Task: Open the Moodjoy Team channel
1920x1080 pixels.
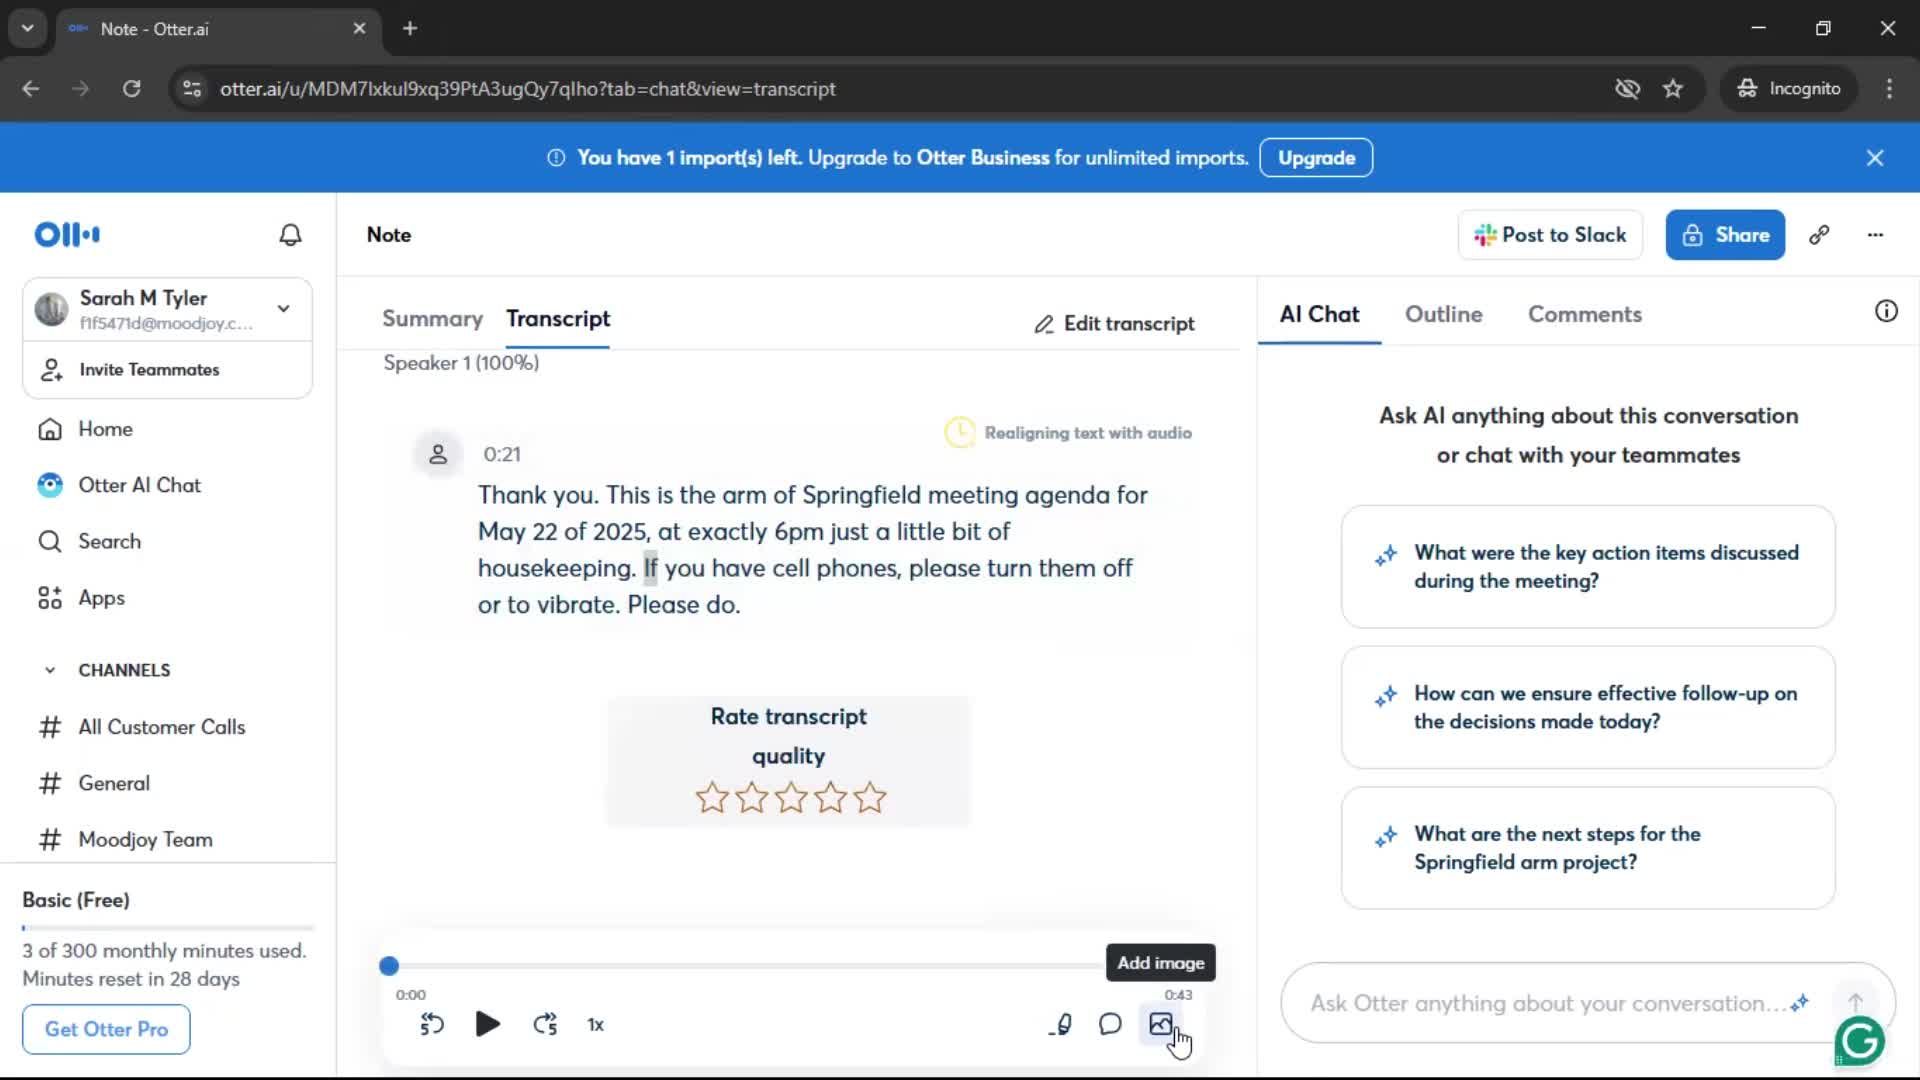Action: pos(146,840)
